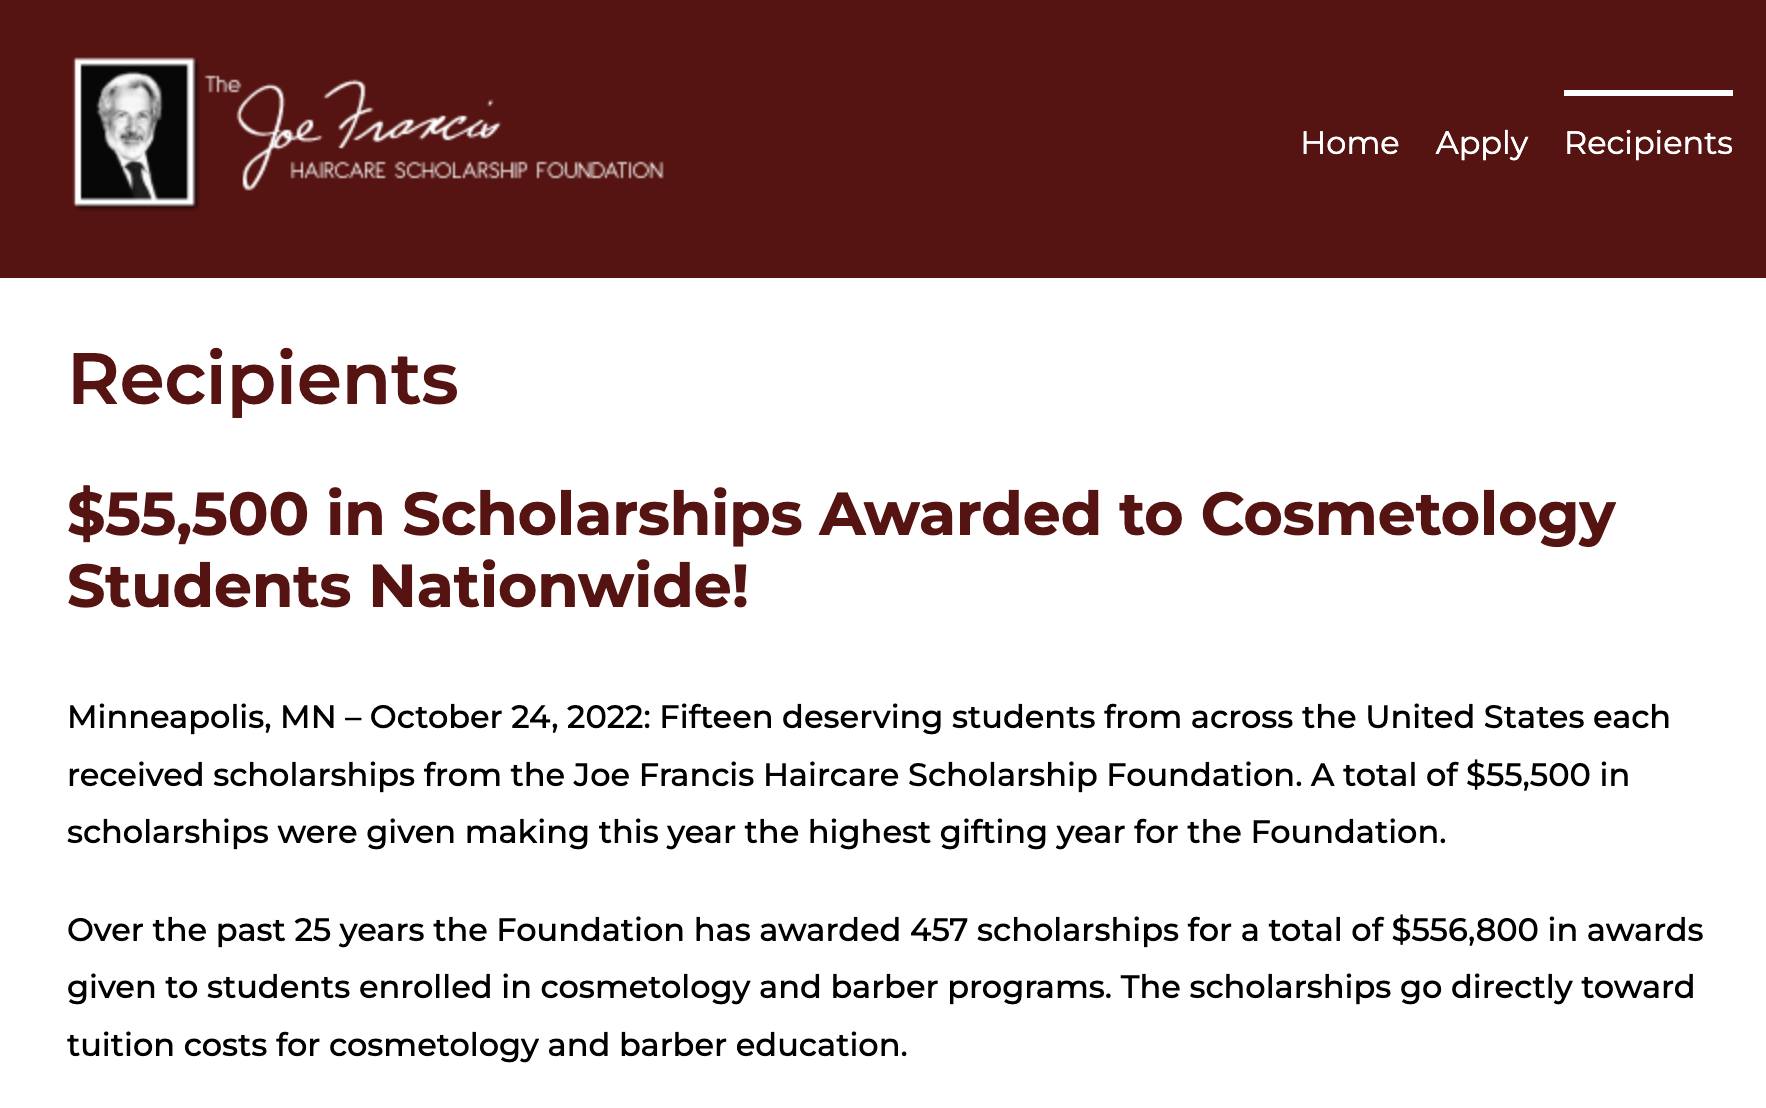
Task: Click the October 24, 2022 date text
Action: coord(510,718)
